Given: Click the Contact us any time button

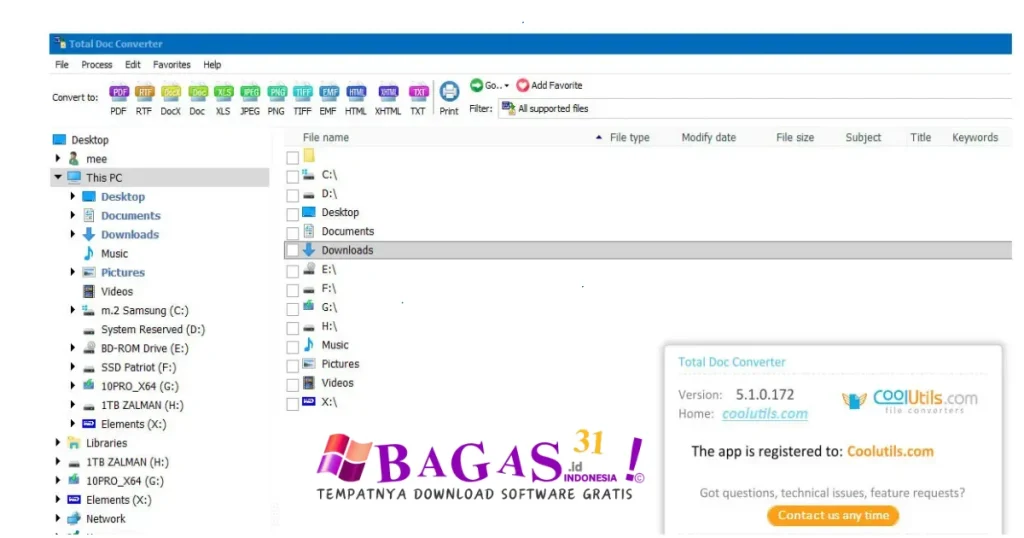Looking at the screenshot, I should pos(833,515).
